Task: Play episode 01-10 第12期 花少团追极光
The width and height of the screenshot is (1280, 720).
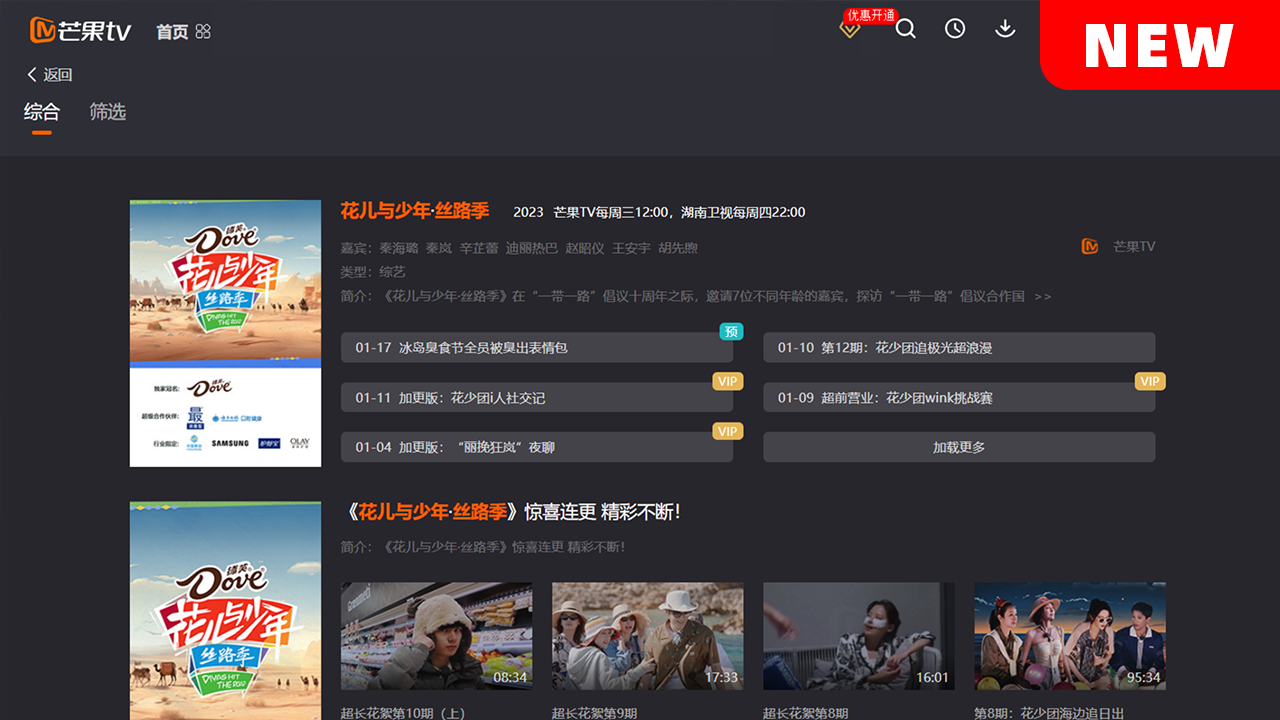Action: [x=958, y=347]
